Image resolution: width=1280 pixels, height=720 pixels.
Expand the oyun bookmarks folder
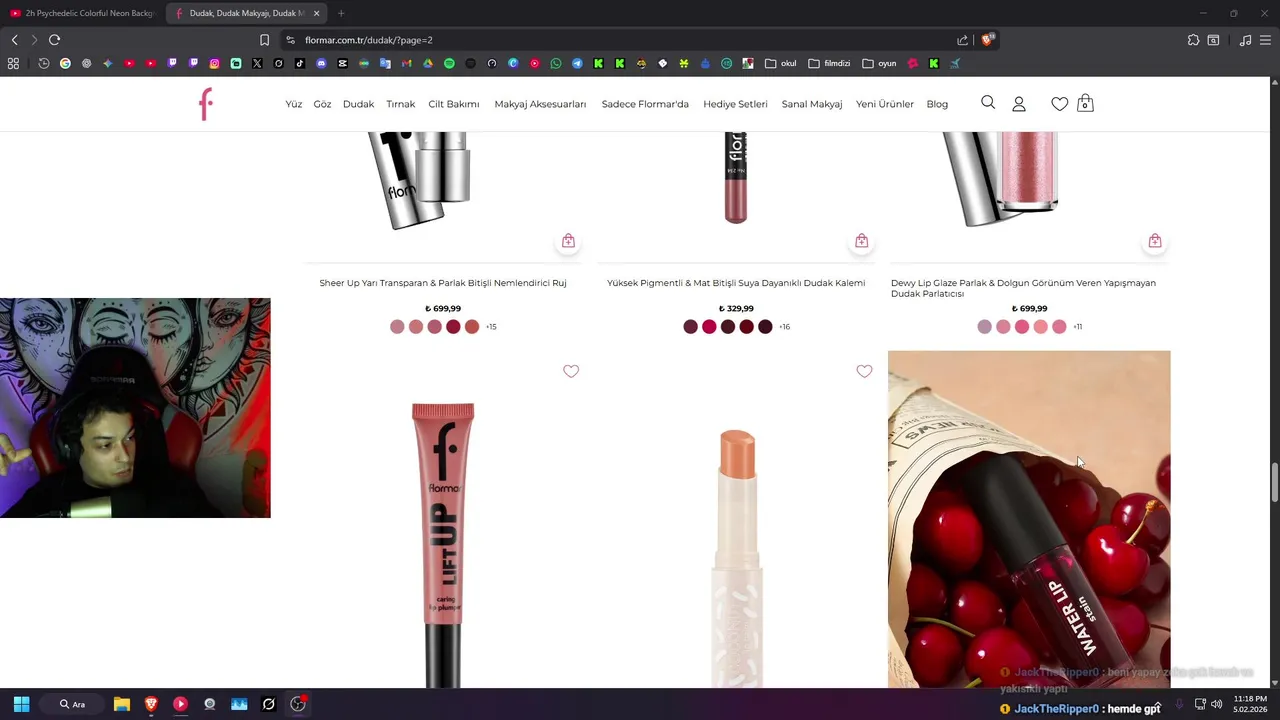coord(879,63)
